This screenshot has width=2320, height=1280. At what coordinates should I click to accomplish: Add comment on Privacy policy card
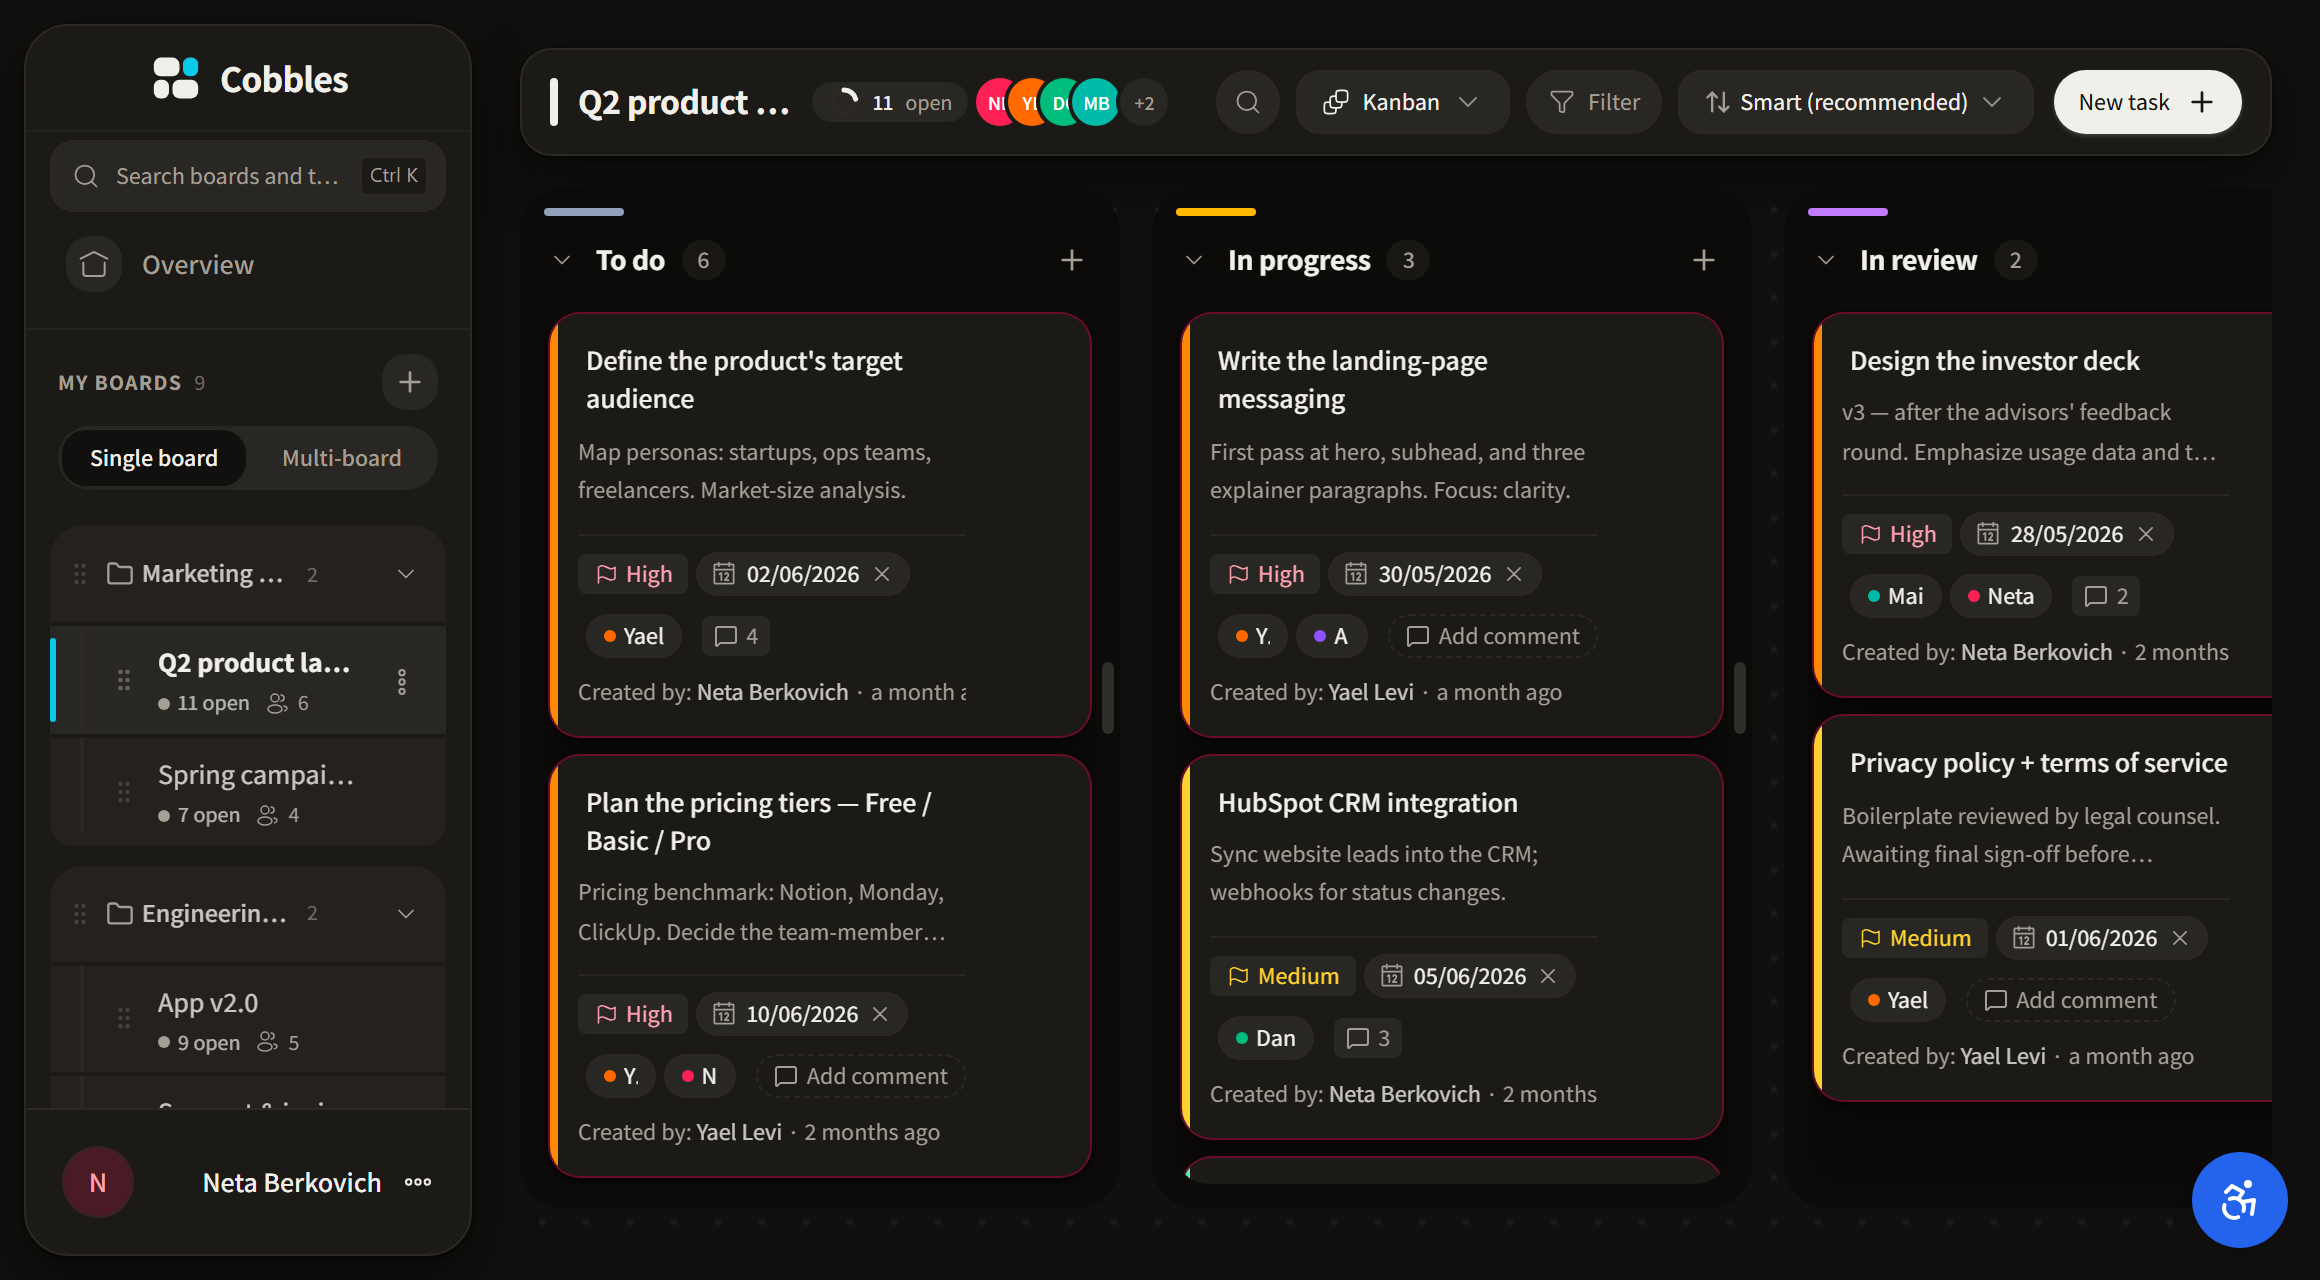2070,1000
